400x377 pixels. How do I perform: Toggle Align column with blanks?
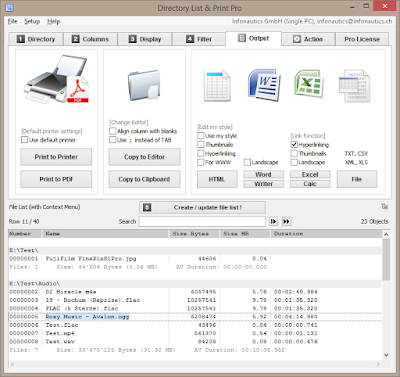point(113,131)
